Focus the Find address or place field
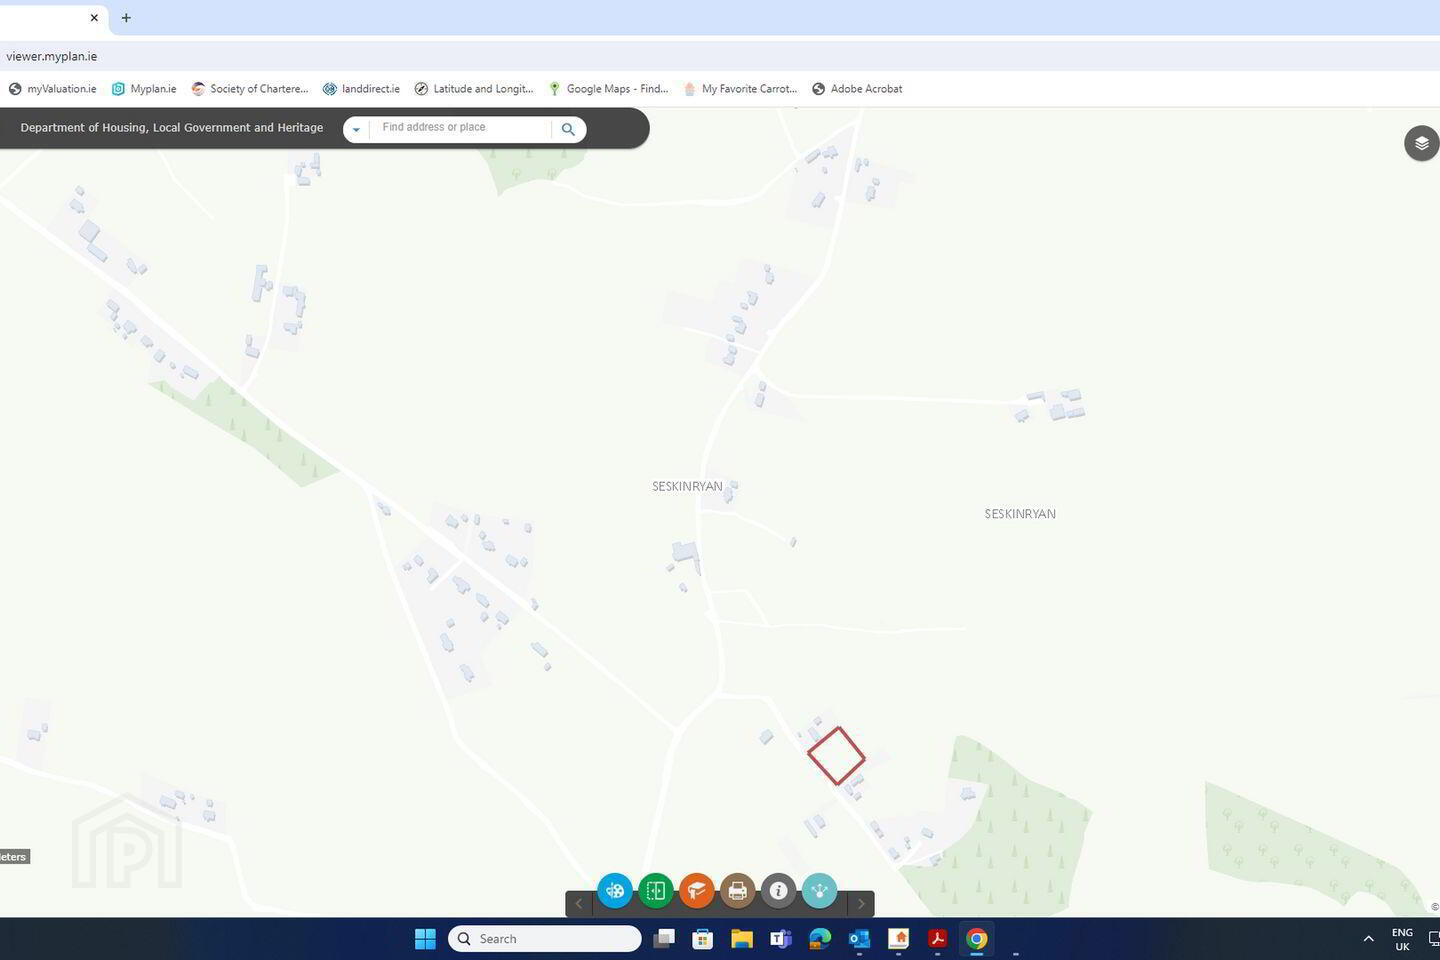The height and width of the screenshot is (960, 1440). click(460, 128)
